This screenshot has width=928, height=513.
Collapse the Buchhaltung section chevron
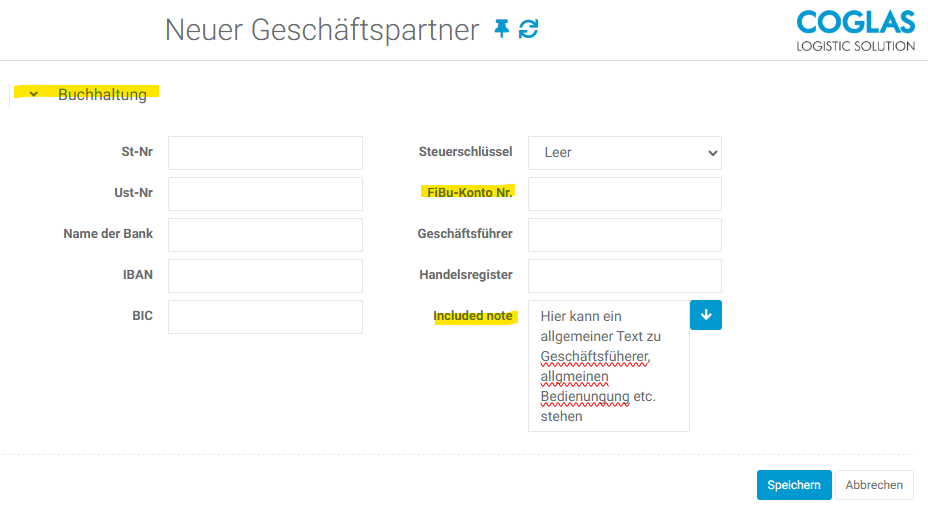click(x=34, y=94)
